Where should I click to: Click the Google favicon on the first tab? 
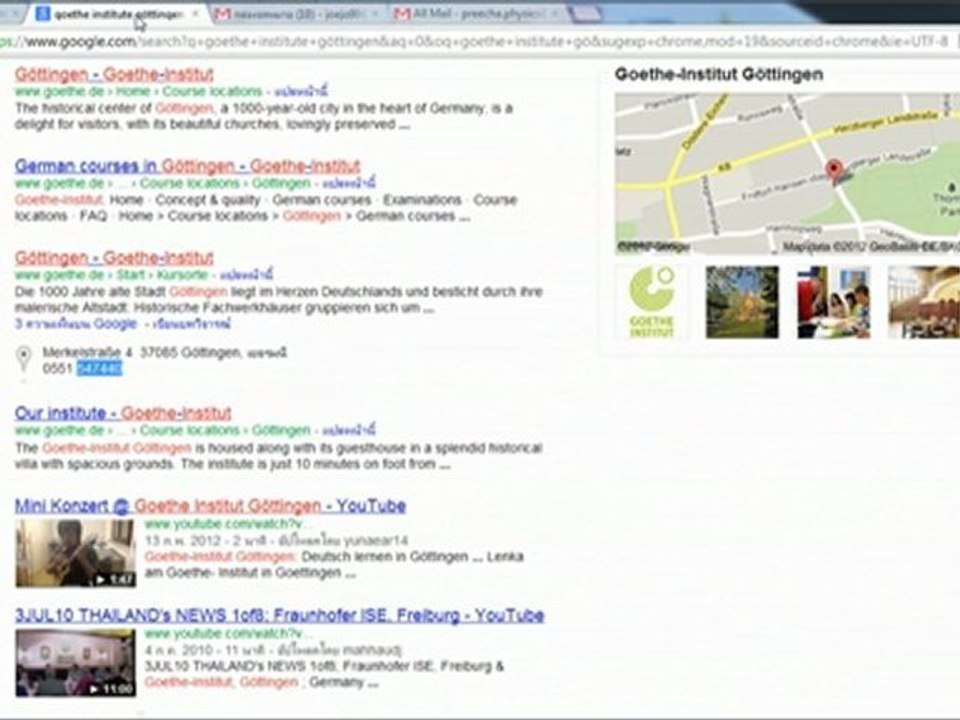pyautogui.click(x=43, y=14)
